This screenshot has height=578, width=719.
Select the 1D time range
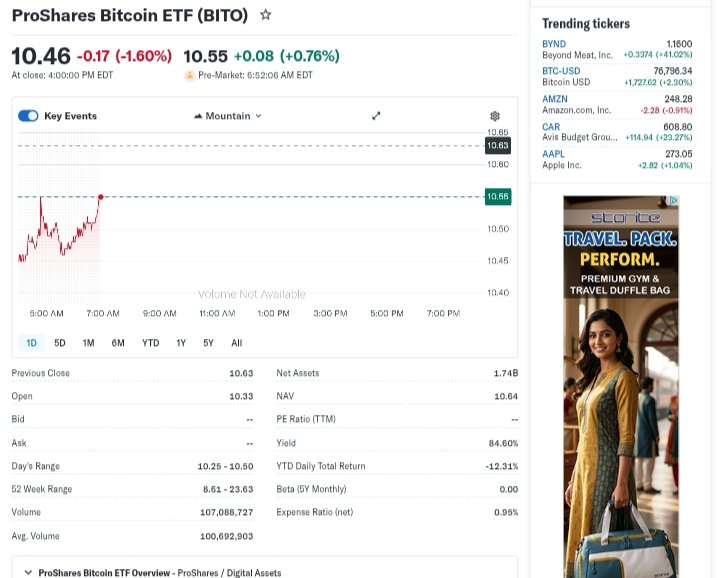coord(31,343)
